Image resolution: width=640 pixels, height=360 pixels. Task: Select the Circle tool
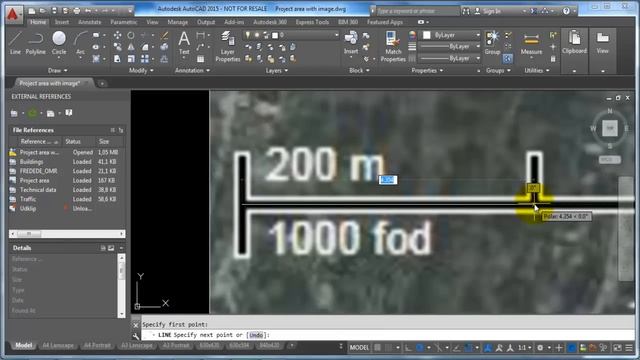point(59,43)
